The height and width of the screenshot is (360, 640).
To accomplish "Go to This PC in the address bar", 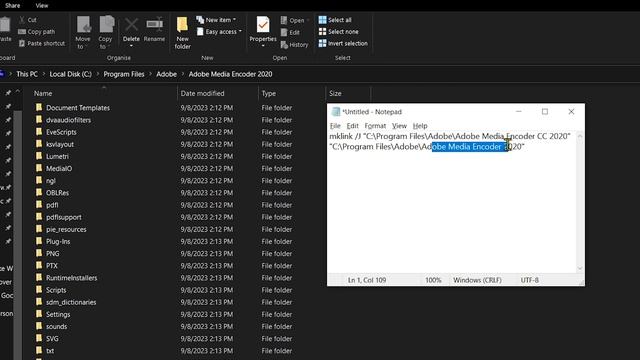I will click(x=27, y=74).
